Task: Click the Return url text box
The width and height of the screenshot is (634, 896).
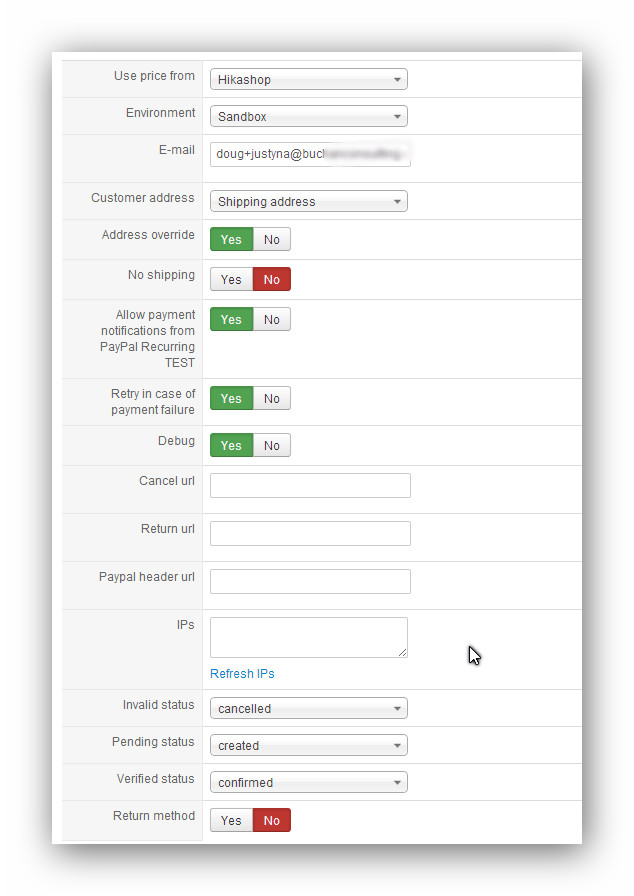Action: (x=310, y=533)
